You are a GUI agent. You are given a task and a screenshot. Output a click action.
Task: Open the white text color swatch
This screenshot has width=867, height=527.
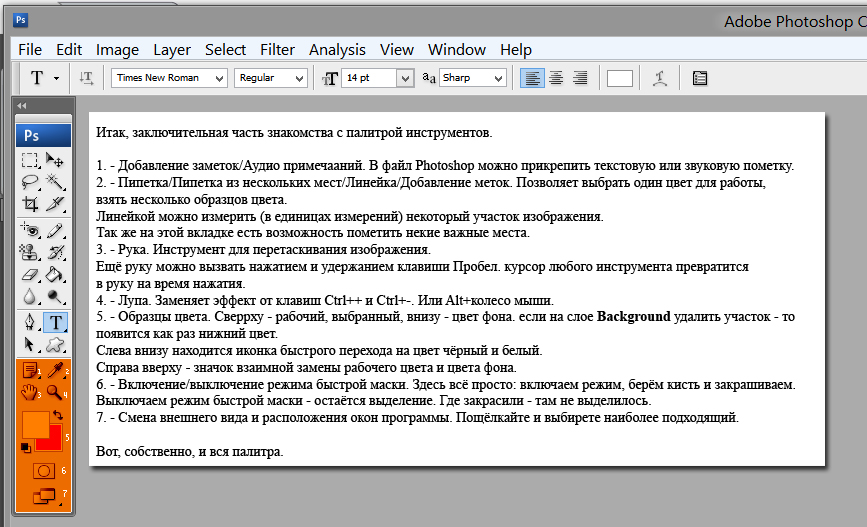pyautogui.click(x=620, y=78)
